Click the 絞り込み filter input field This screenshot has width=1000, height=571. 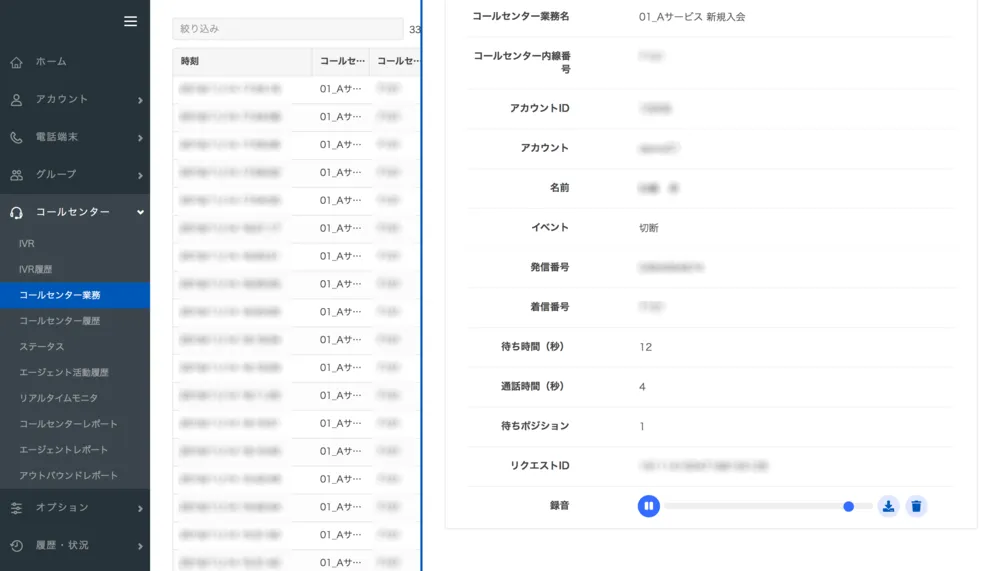(x=287, y=29)
